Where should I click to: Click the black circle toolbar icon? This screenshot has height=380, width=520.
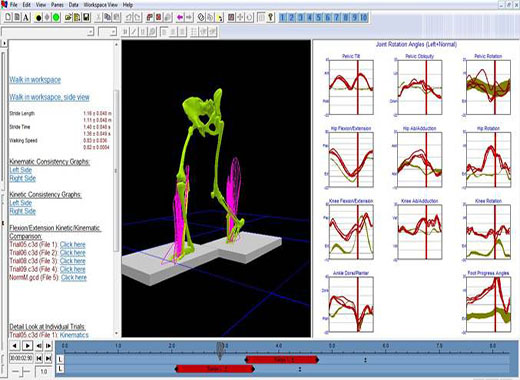point(38,17)
